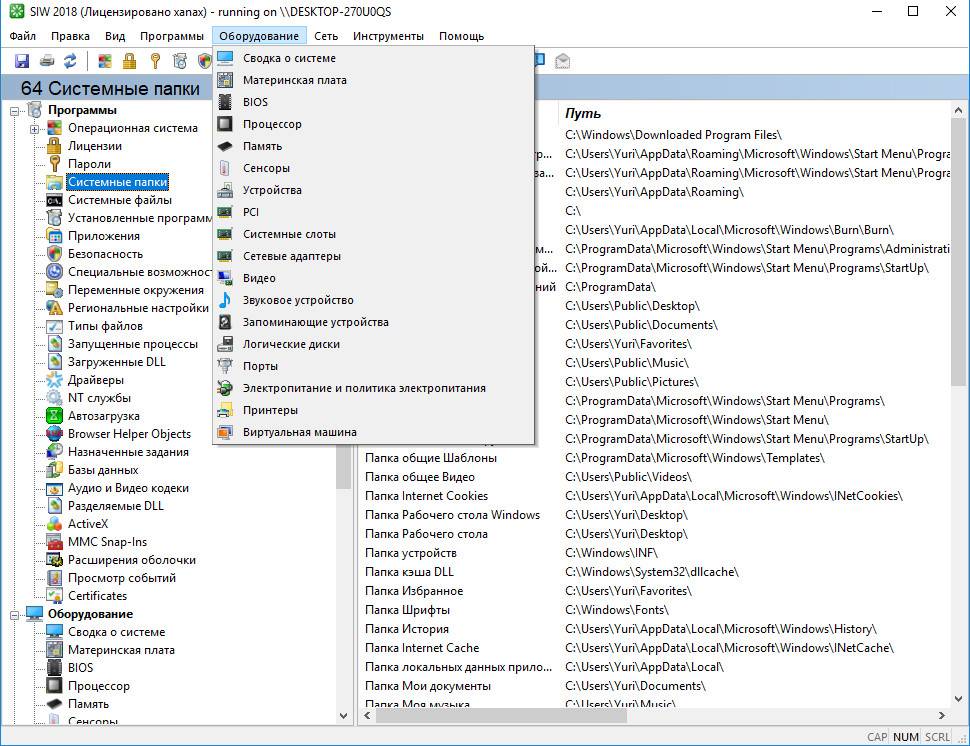Click the Запоминающие устройства disk icon

pyautogui.click(x=225, y=322)
